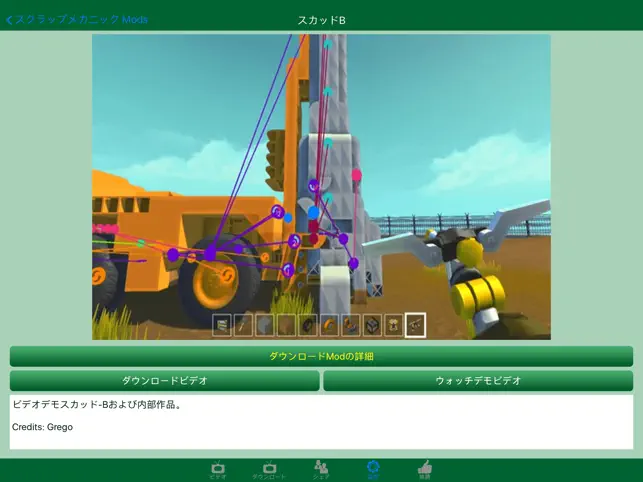Click the Credits: Grego text
The image size is (643, 482).
[42, 427]
